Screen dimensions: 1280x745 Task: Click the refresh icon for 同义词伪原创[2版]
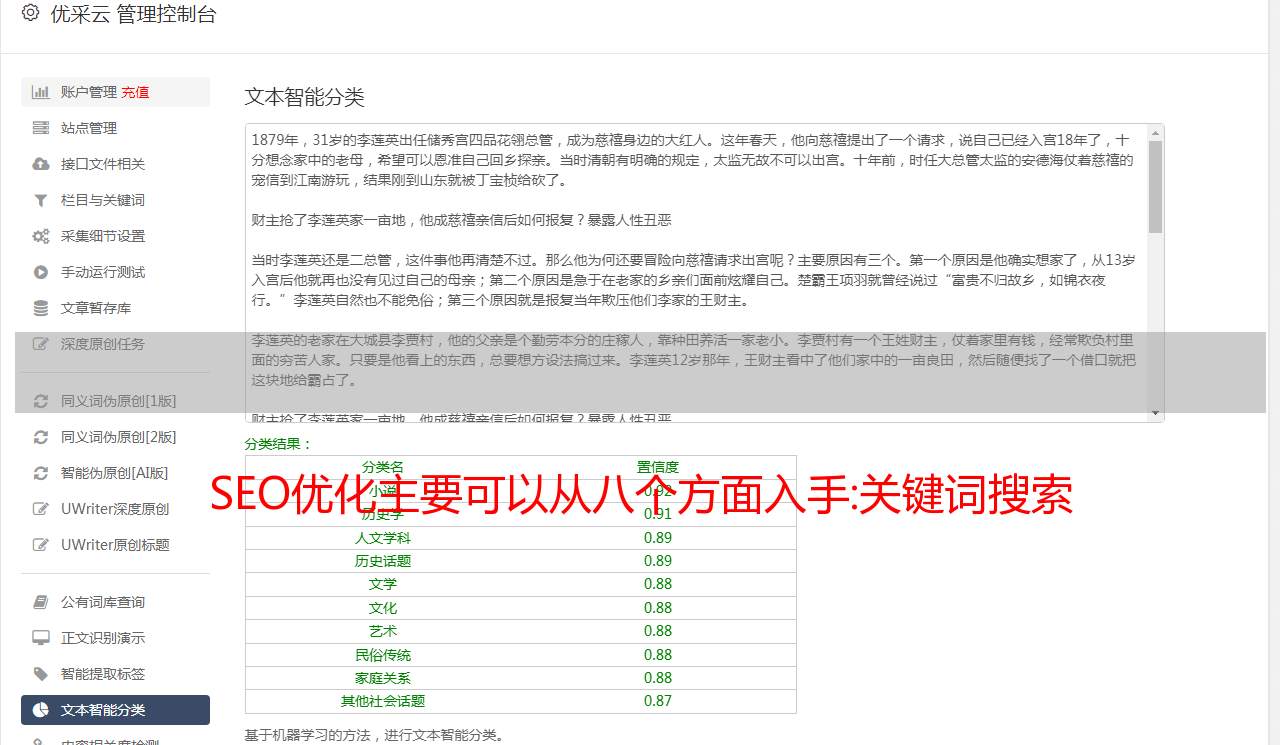point(41,437)
